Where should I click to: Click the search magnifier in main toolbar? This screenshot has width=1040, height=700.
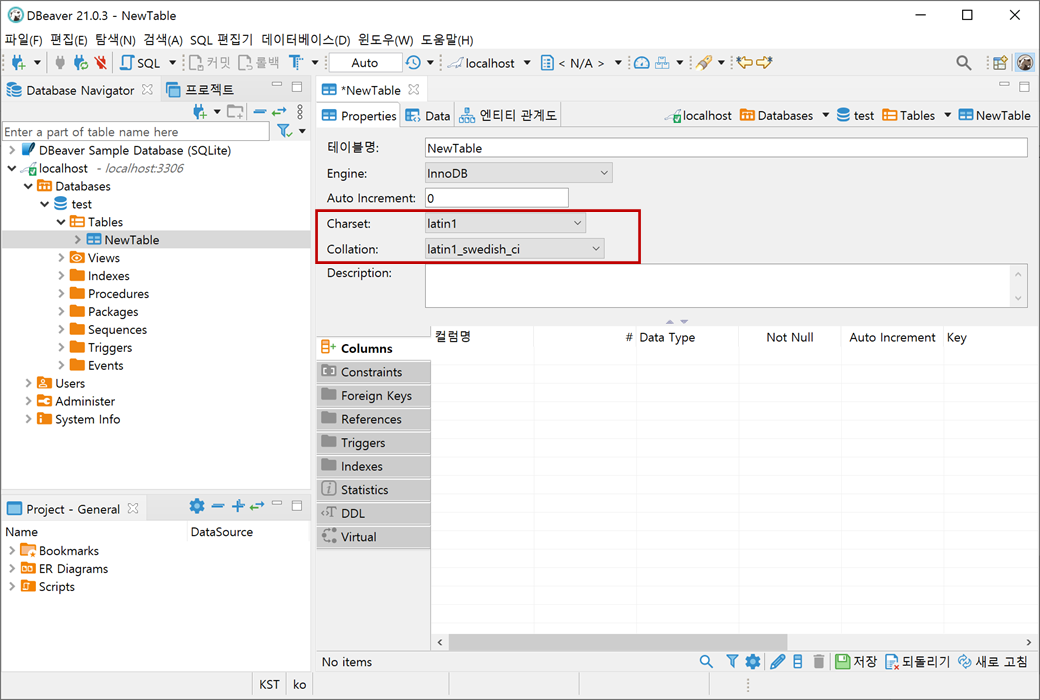click(964, 62)
